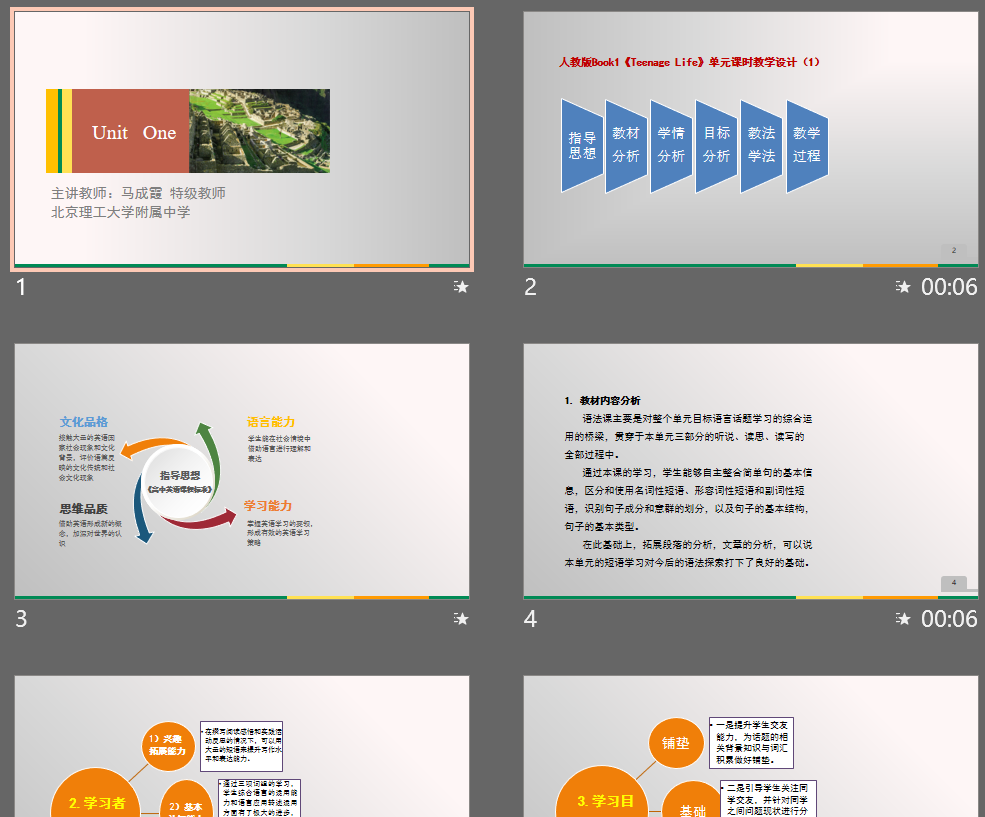This screenshot has height=817, width=985.
Task: Click the red Unit One title block
Action: [x=132, y=132]
